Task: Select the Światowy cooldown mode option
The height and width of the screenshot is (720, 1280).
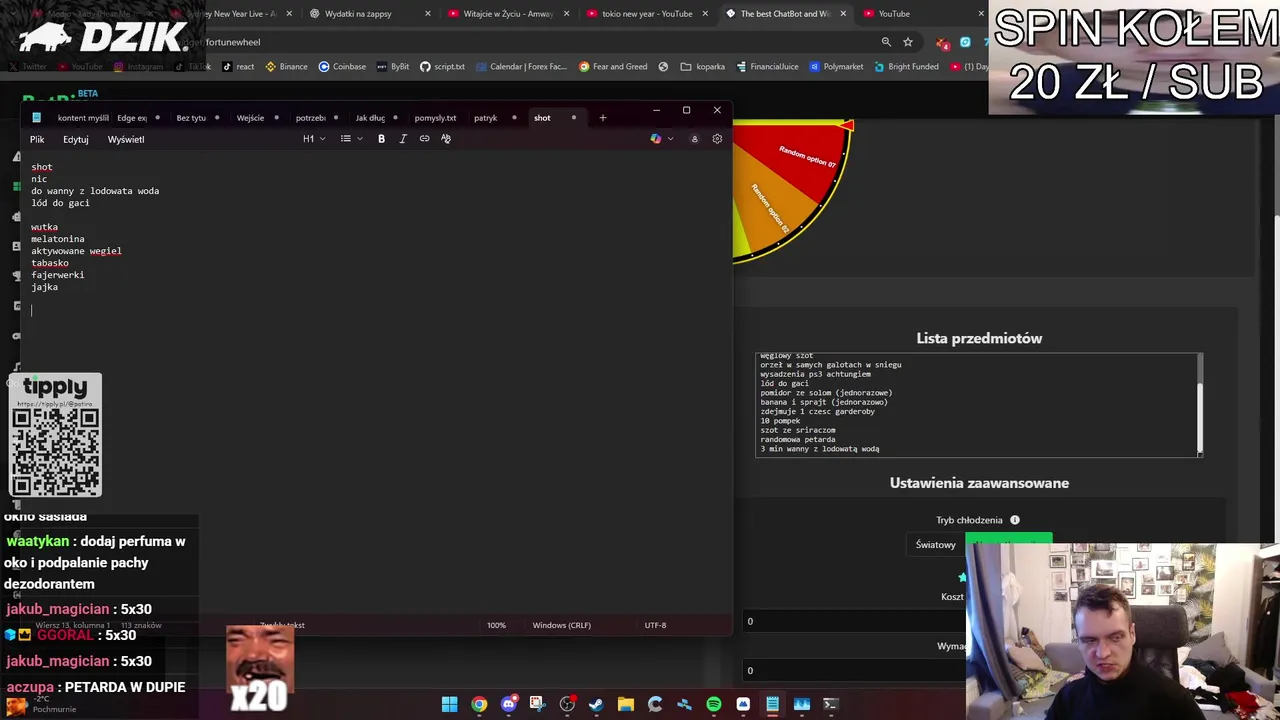Action: 936,545
